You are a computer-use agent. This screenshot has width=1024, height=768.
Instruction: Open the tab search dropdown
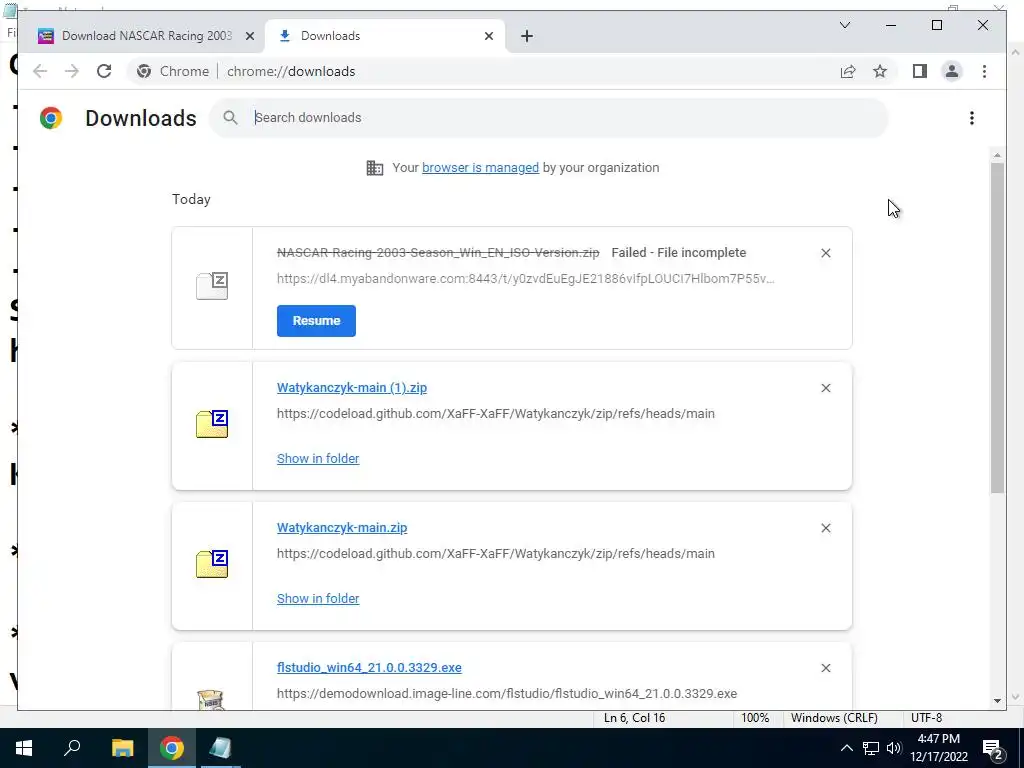tap(845, 25)
